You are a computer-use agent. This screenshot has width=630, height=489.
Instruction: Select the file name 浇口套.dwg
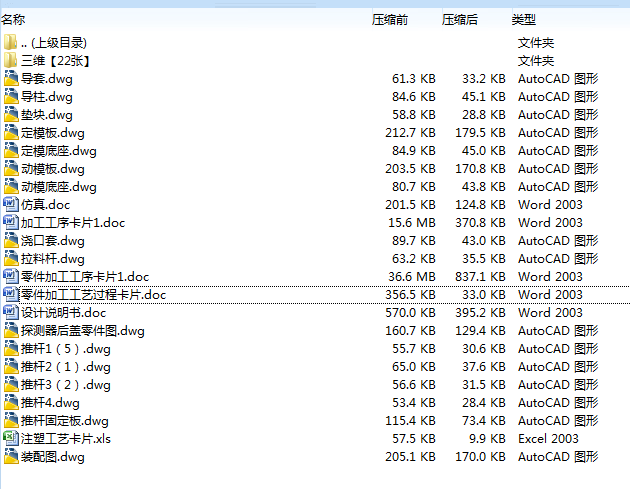coord(53,241)
